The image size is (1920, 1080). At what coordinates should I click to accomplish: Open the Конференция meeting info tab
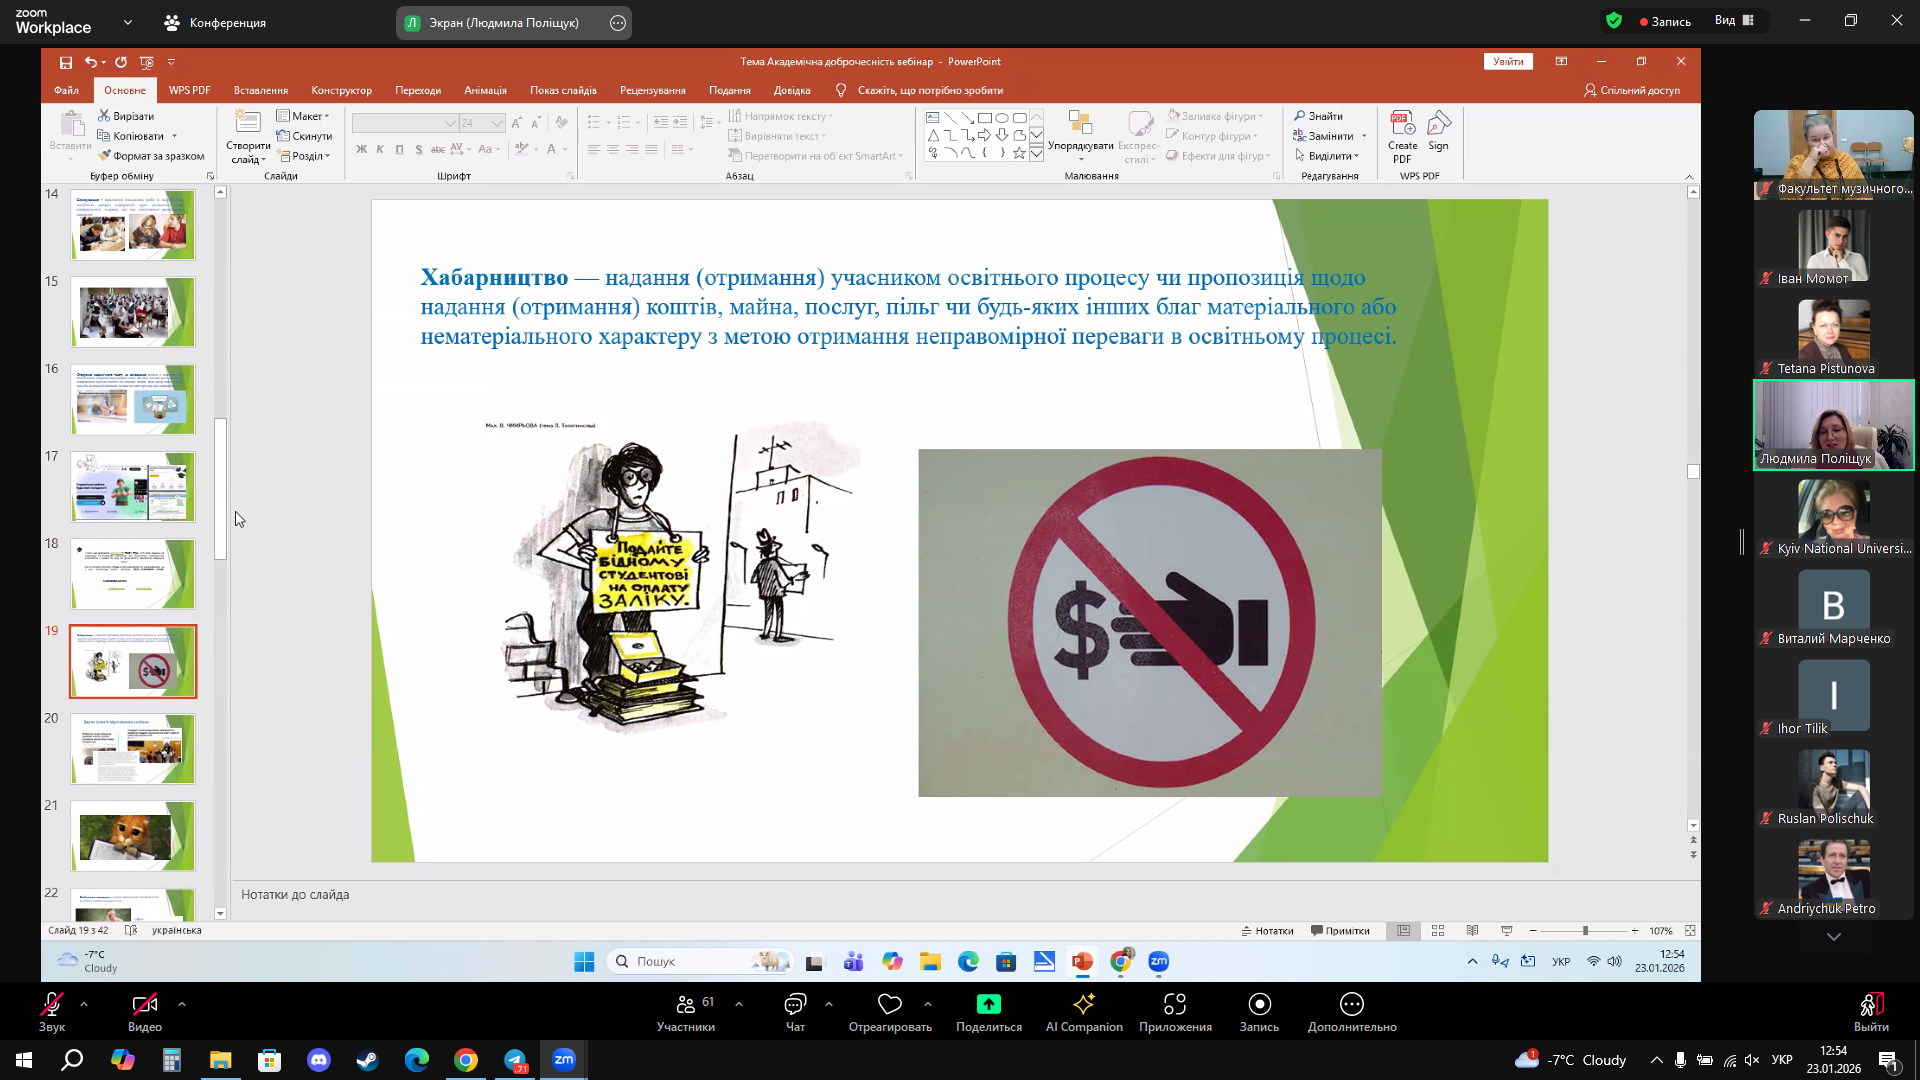pyautogui.click(x=216, y=22)
